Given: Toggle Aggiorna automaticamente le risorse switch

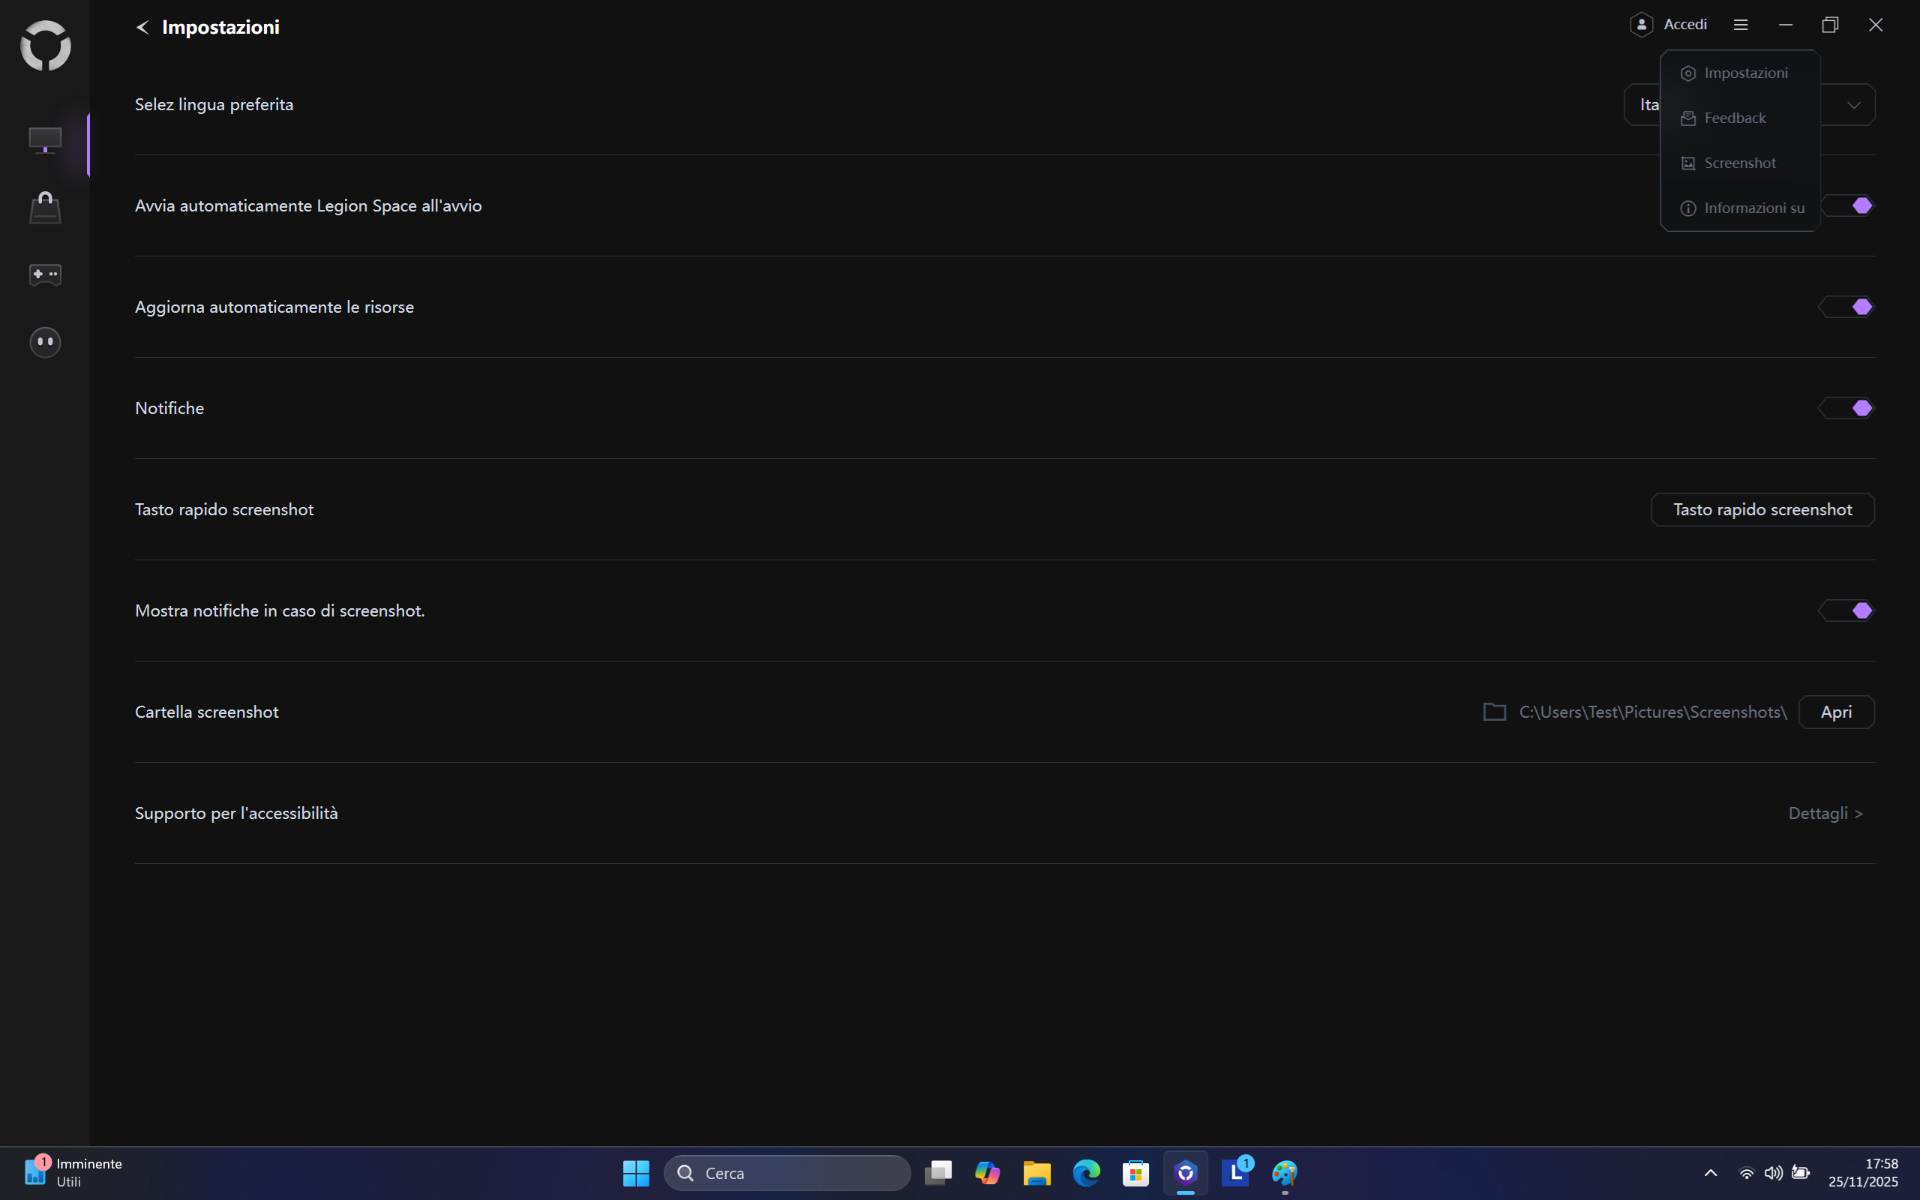Looking at the screenshot, I should pyautogui.click(x=1846, y=307).
